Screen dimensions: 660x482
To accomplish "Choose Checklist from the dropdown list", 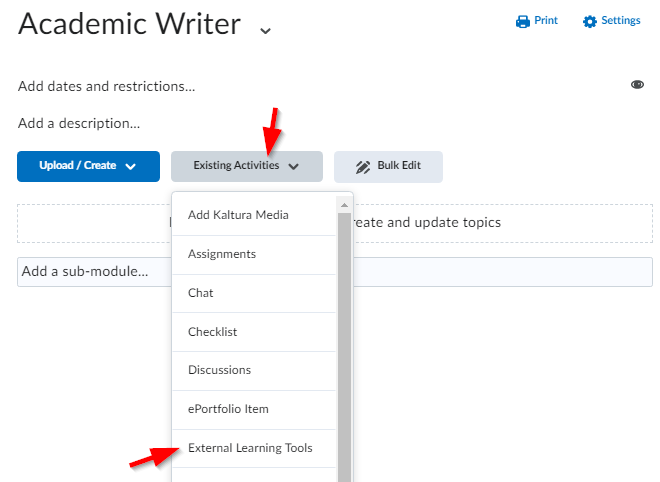I will click(x=254, y=332).
